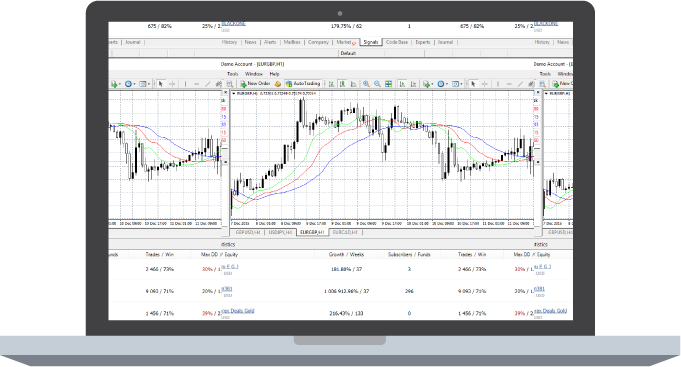Toggle chart shift icon
The image size is (681, 367).
coord(413,84)
